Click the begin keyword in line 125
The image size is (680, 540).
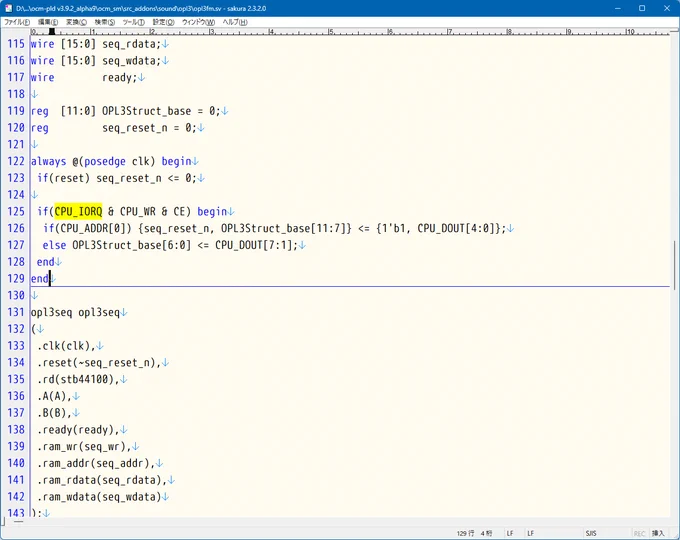212,212
